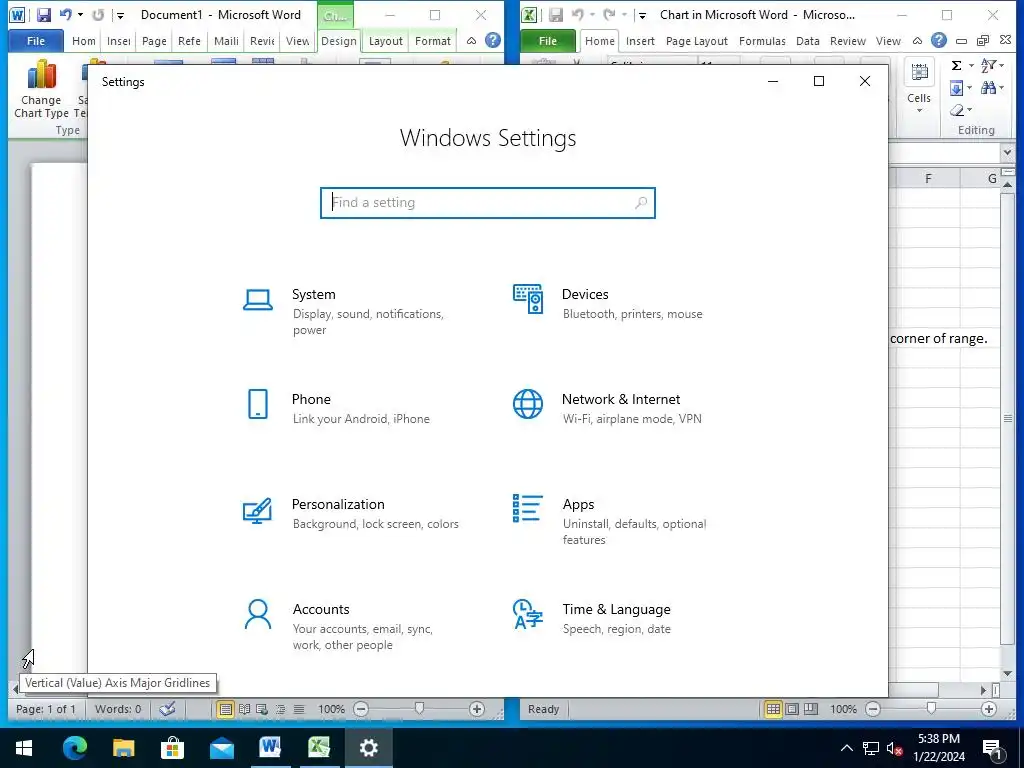Select Outline view in Word status bar

pos(281,709)
